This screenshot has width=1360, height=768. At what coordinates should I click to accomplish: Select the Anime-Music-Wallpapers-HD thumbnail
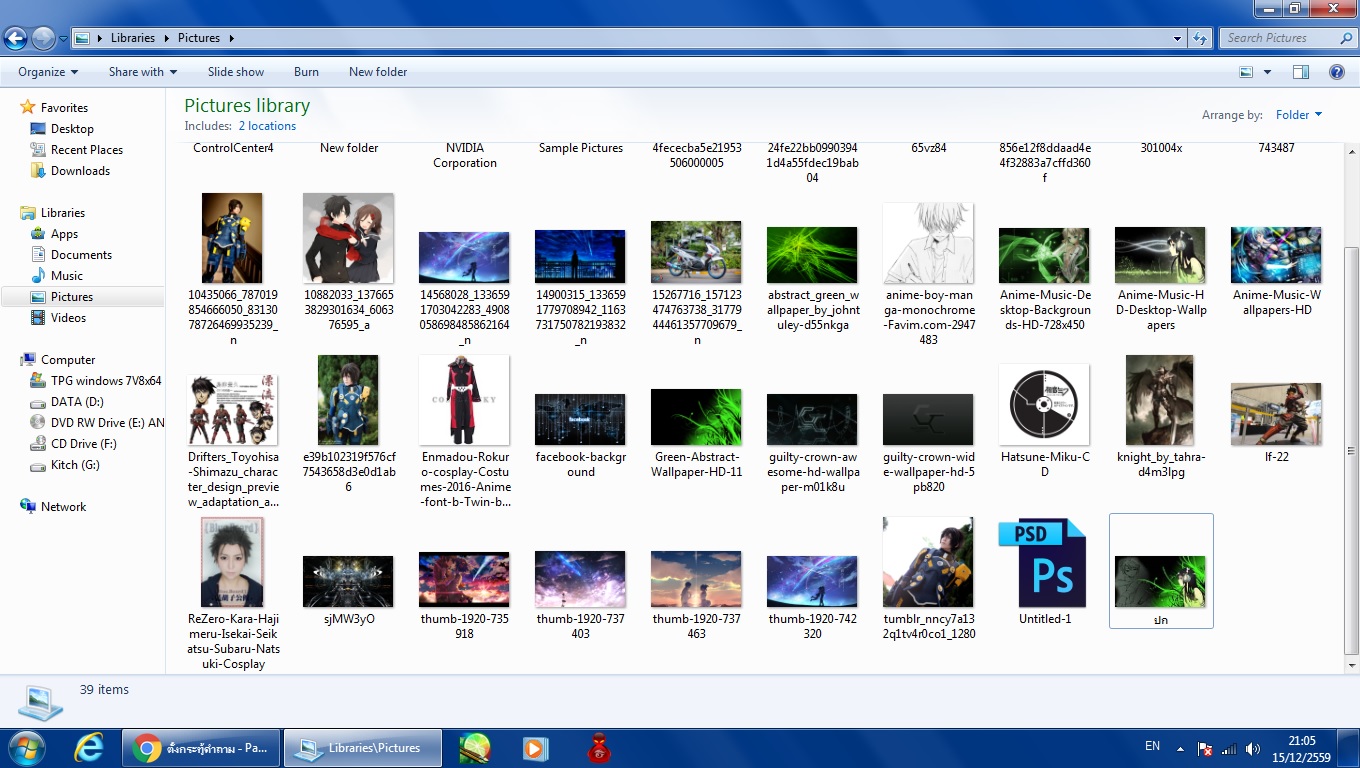pos(1277,271)
